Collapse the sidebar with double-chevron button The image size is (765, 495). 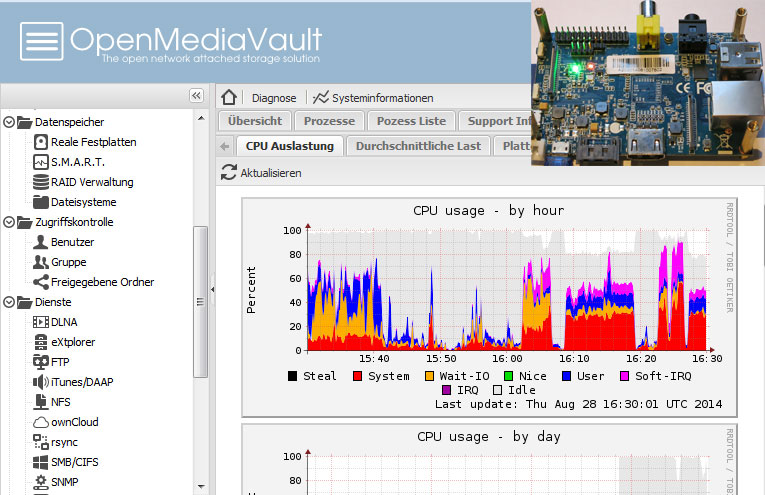click(196, 96)
